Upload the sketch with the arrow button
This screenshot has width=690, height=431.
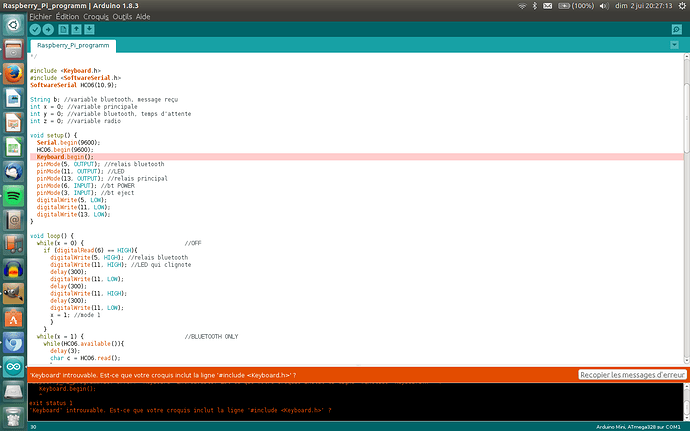(x=48, y=29)
